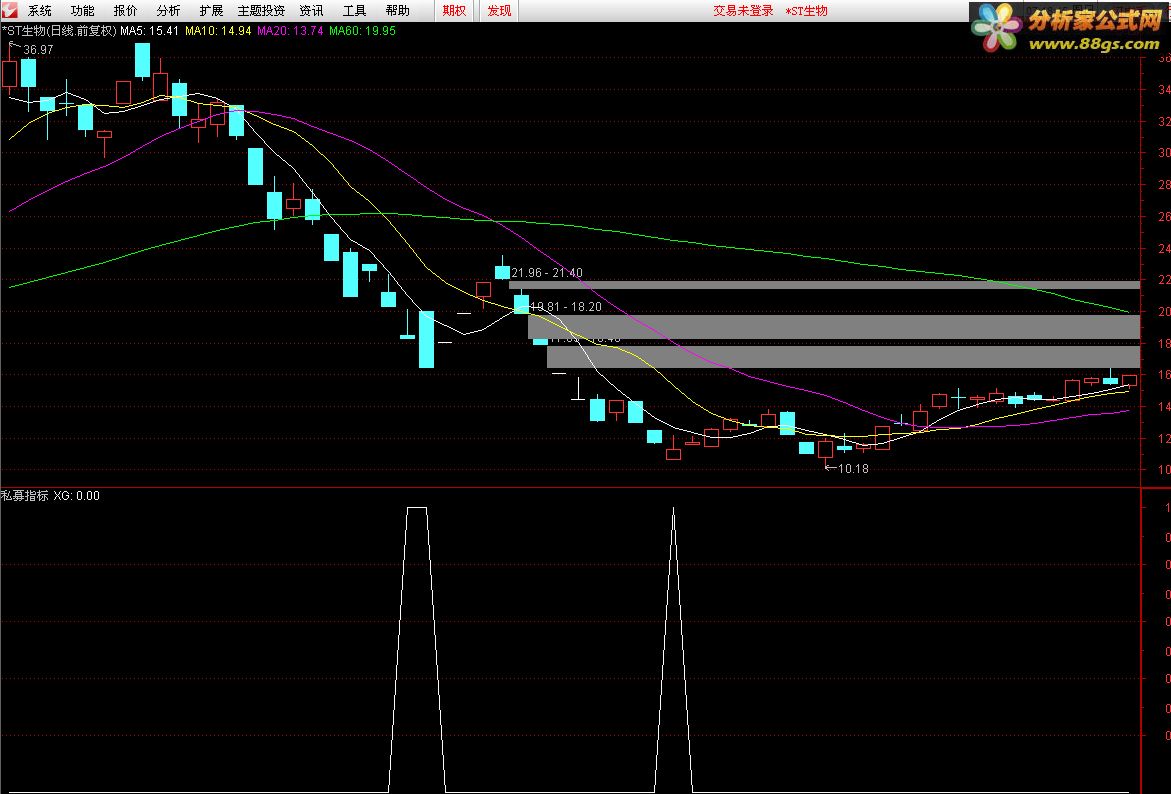Open the 系统 menu
Viewport: 1171px width, 794px height.
(40, 10)
